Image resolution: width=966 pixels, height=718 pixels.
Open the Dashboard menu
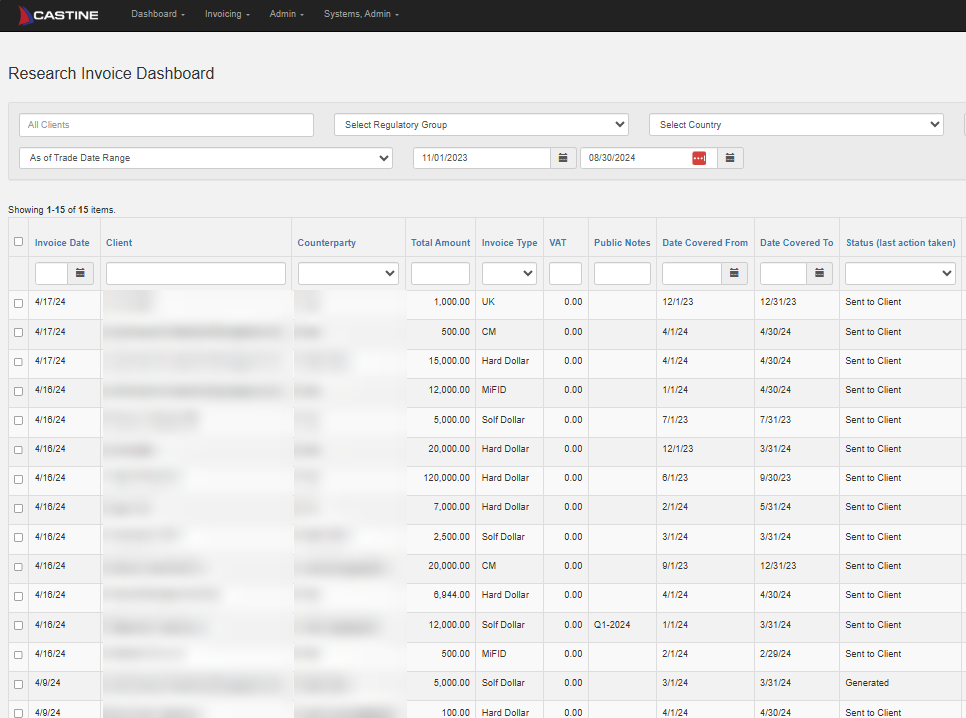tap(158, 14)
